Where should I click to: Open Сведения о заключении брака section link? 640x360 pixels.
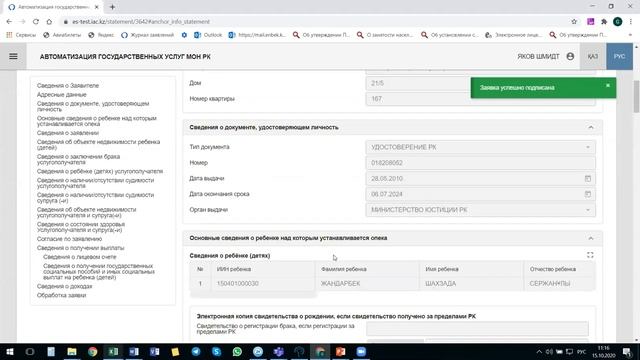coord(78,159)
